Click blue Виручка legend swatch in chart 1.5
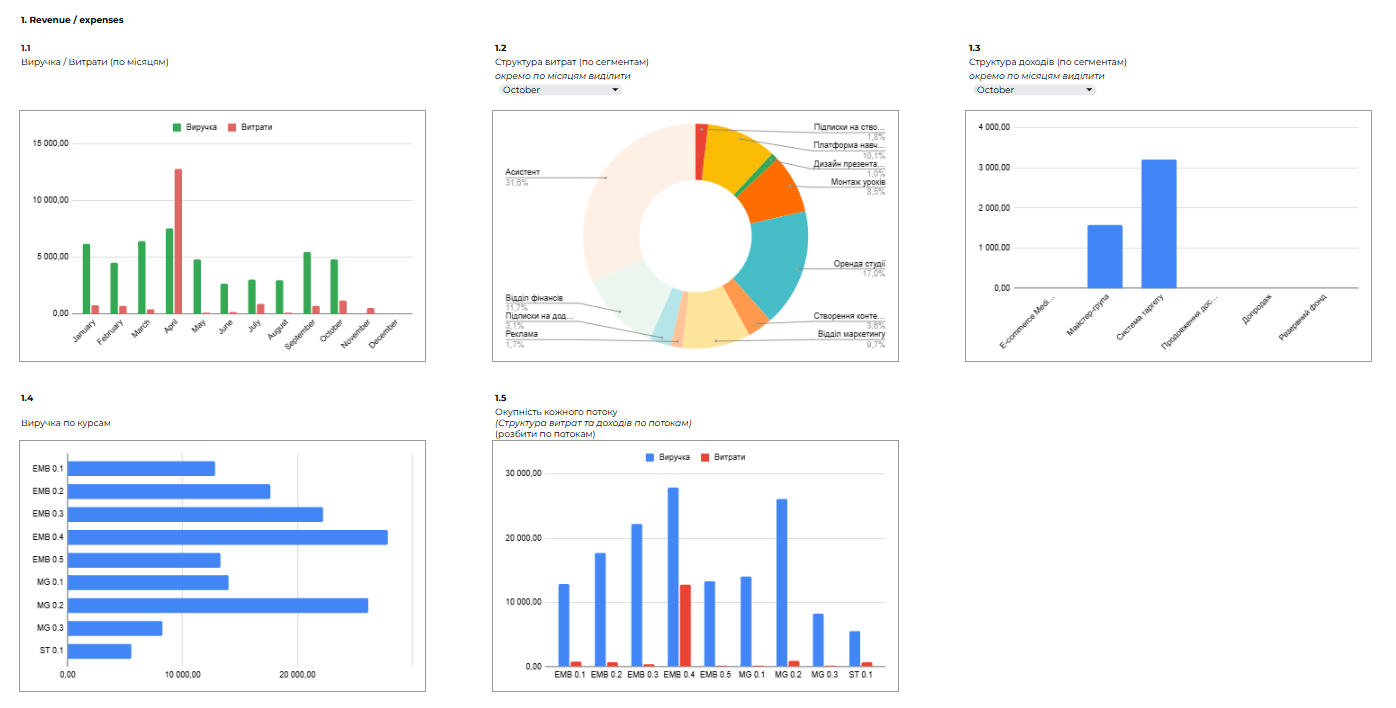Viewport: 1396px width, 708px height. pyautogui.click(x=650, y=457)
